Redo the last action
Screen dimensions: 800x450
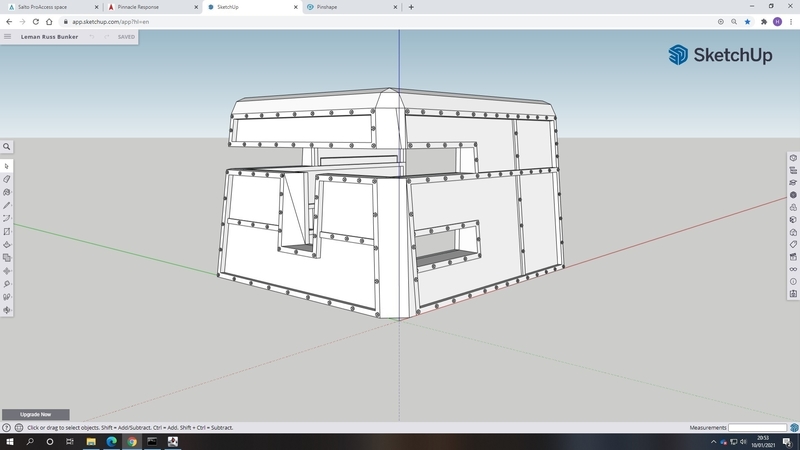tap(107, 37)
